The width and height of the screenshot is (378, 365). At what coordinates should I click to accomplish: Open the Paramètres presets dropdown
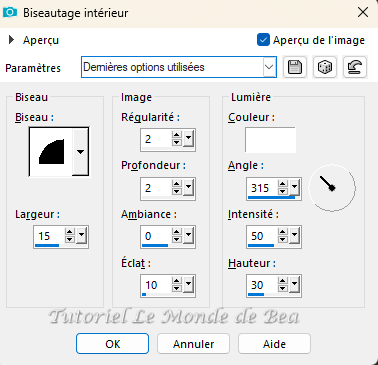coord(269,67)
